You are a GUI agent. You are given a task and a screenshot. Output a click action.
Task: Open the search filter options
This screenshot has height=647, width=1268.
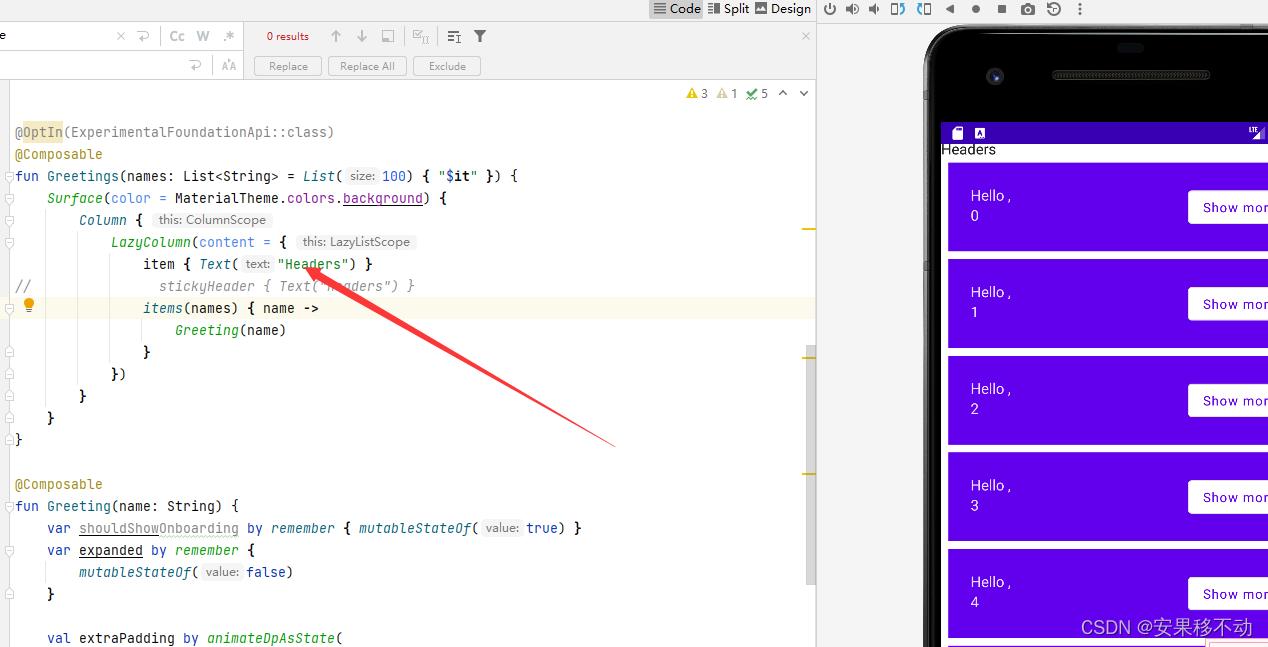[480, 36]
